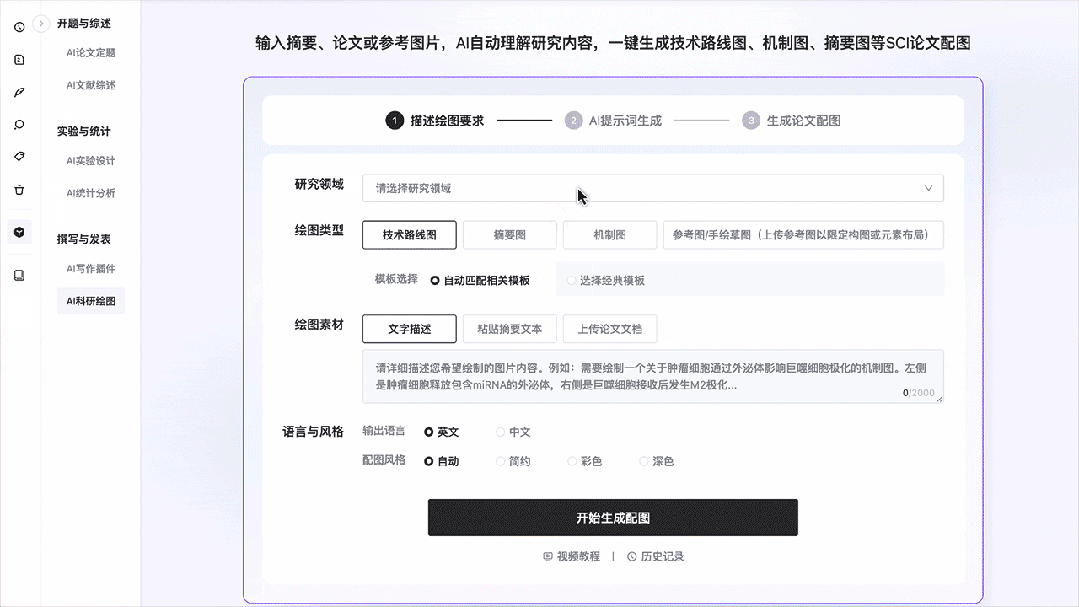Select the highlighted cube icon in sidebar
This screenshot has height=607, width=1079.
[x=19, y=233]
